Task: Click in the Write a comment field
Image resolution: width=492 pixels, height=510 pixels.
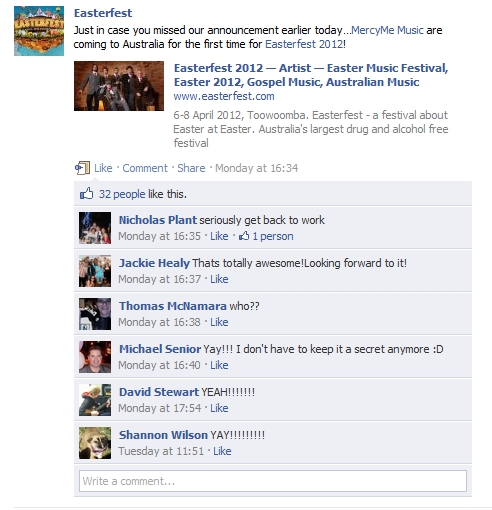Action: 273,481
